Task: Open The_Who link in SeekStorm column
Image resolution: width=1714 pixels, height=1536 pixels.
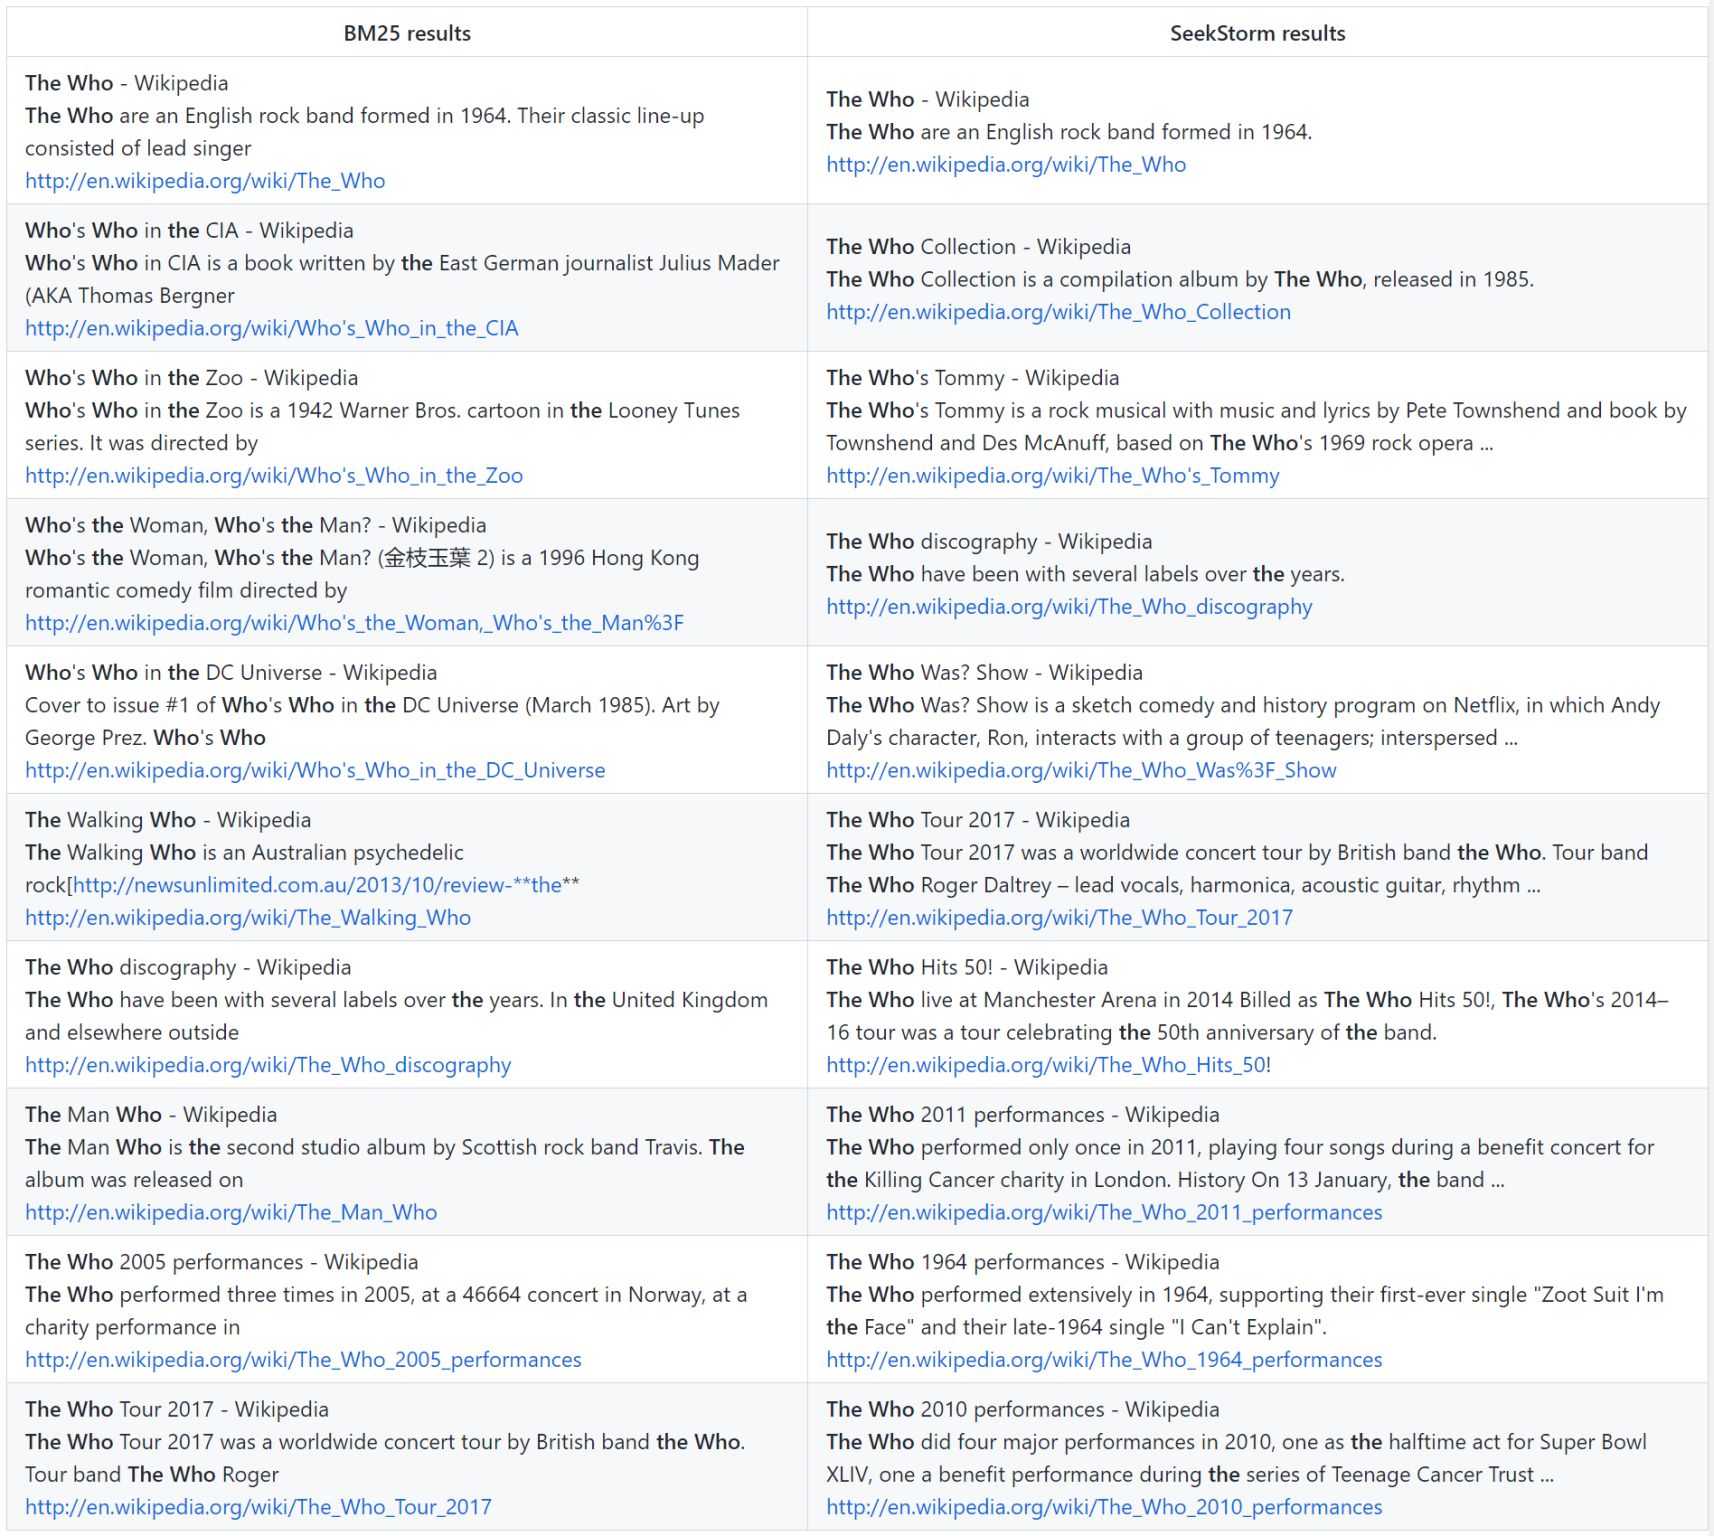Action: (x=1006, y=165)
